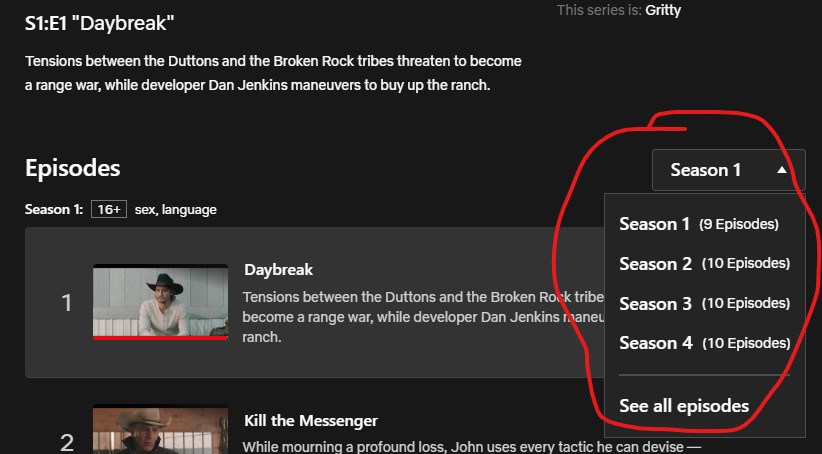Click the Daybreak episode description text

click(423, 317)
